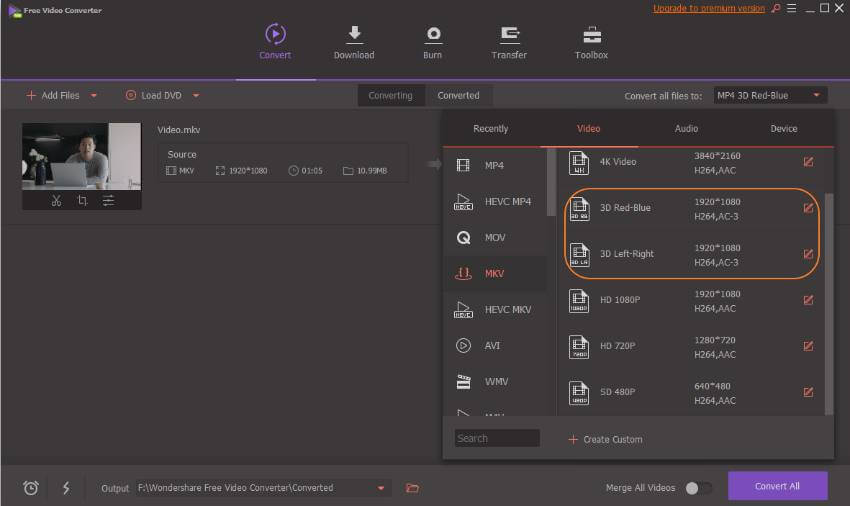Open the hamburger menu

pyautogui.click(x=791, y=8)
